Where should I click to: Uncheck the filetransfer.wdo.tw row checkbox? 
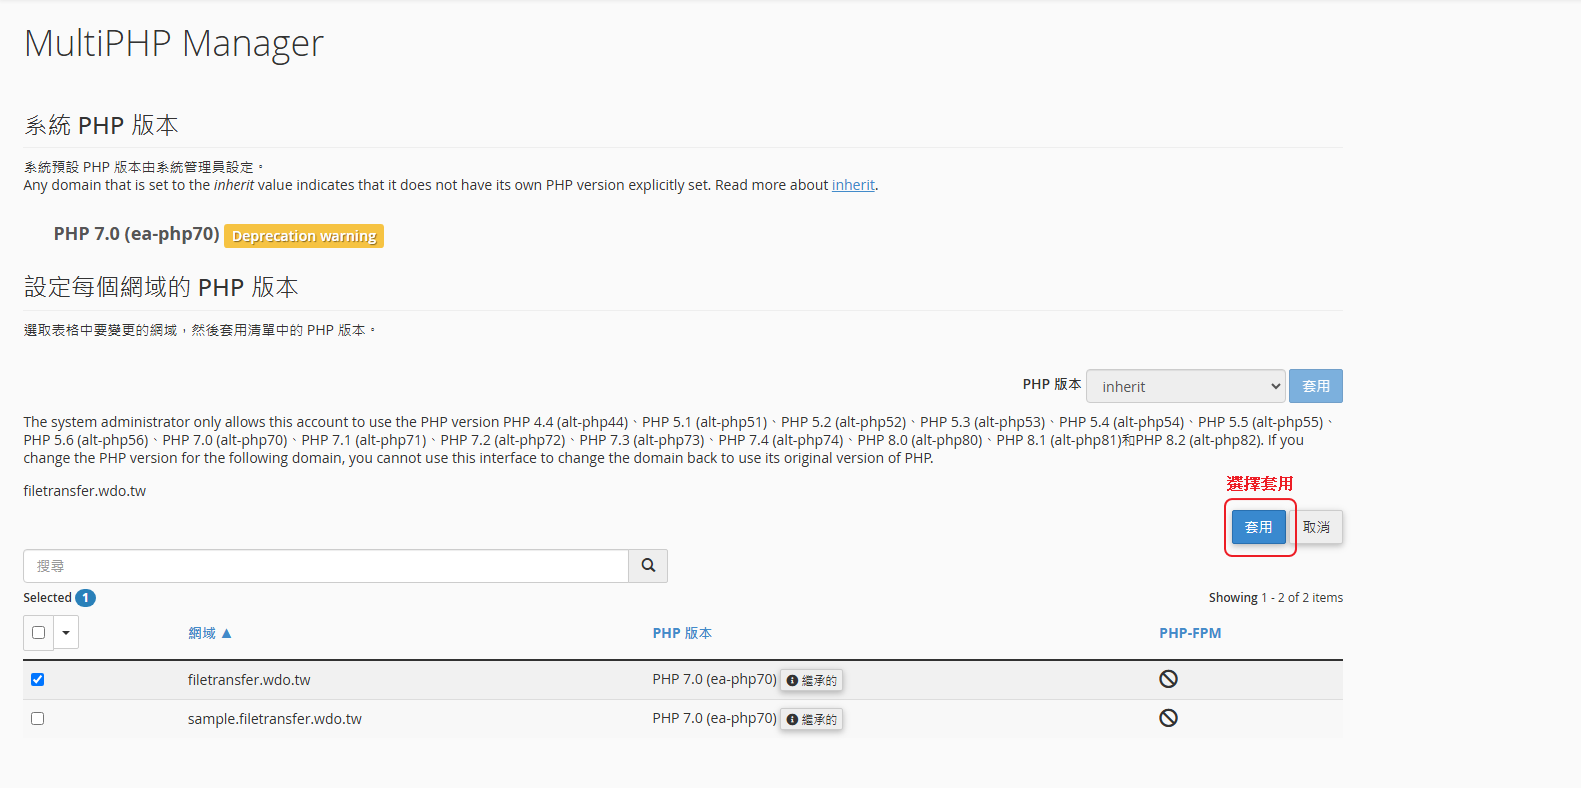[38, 680]
